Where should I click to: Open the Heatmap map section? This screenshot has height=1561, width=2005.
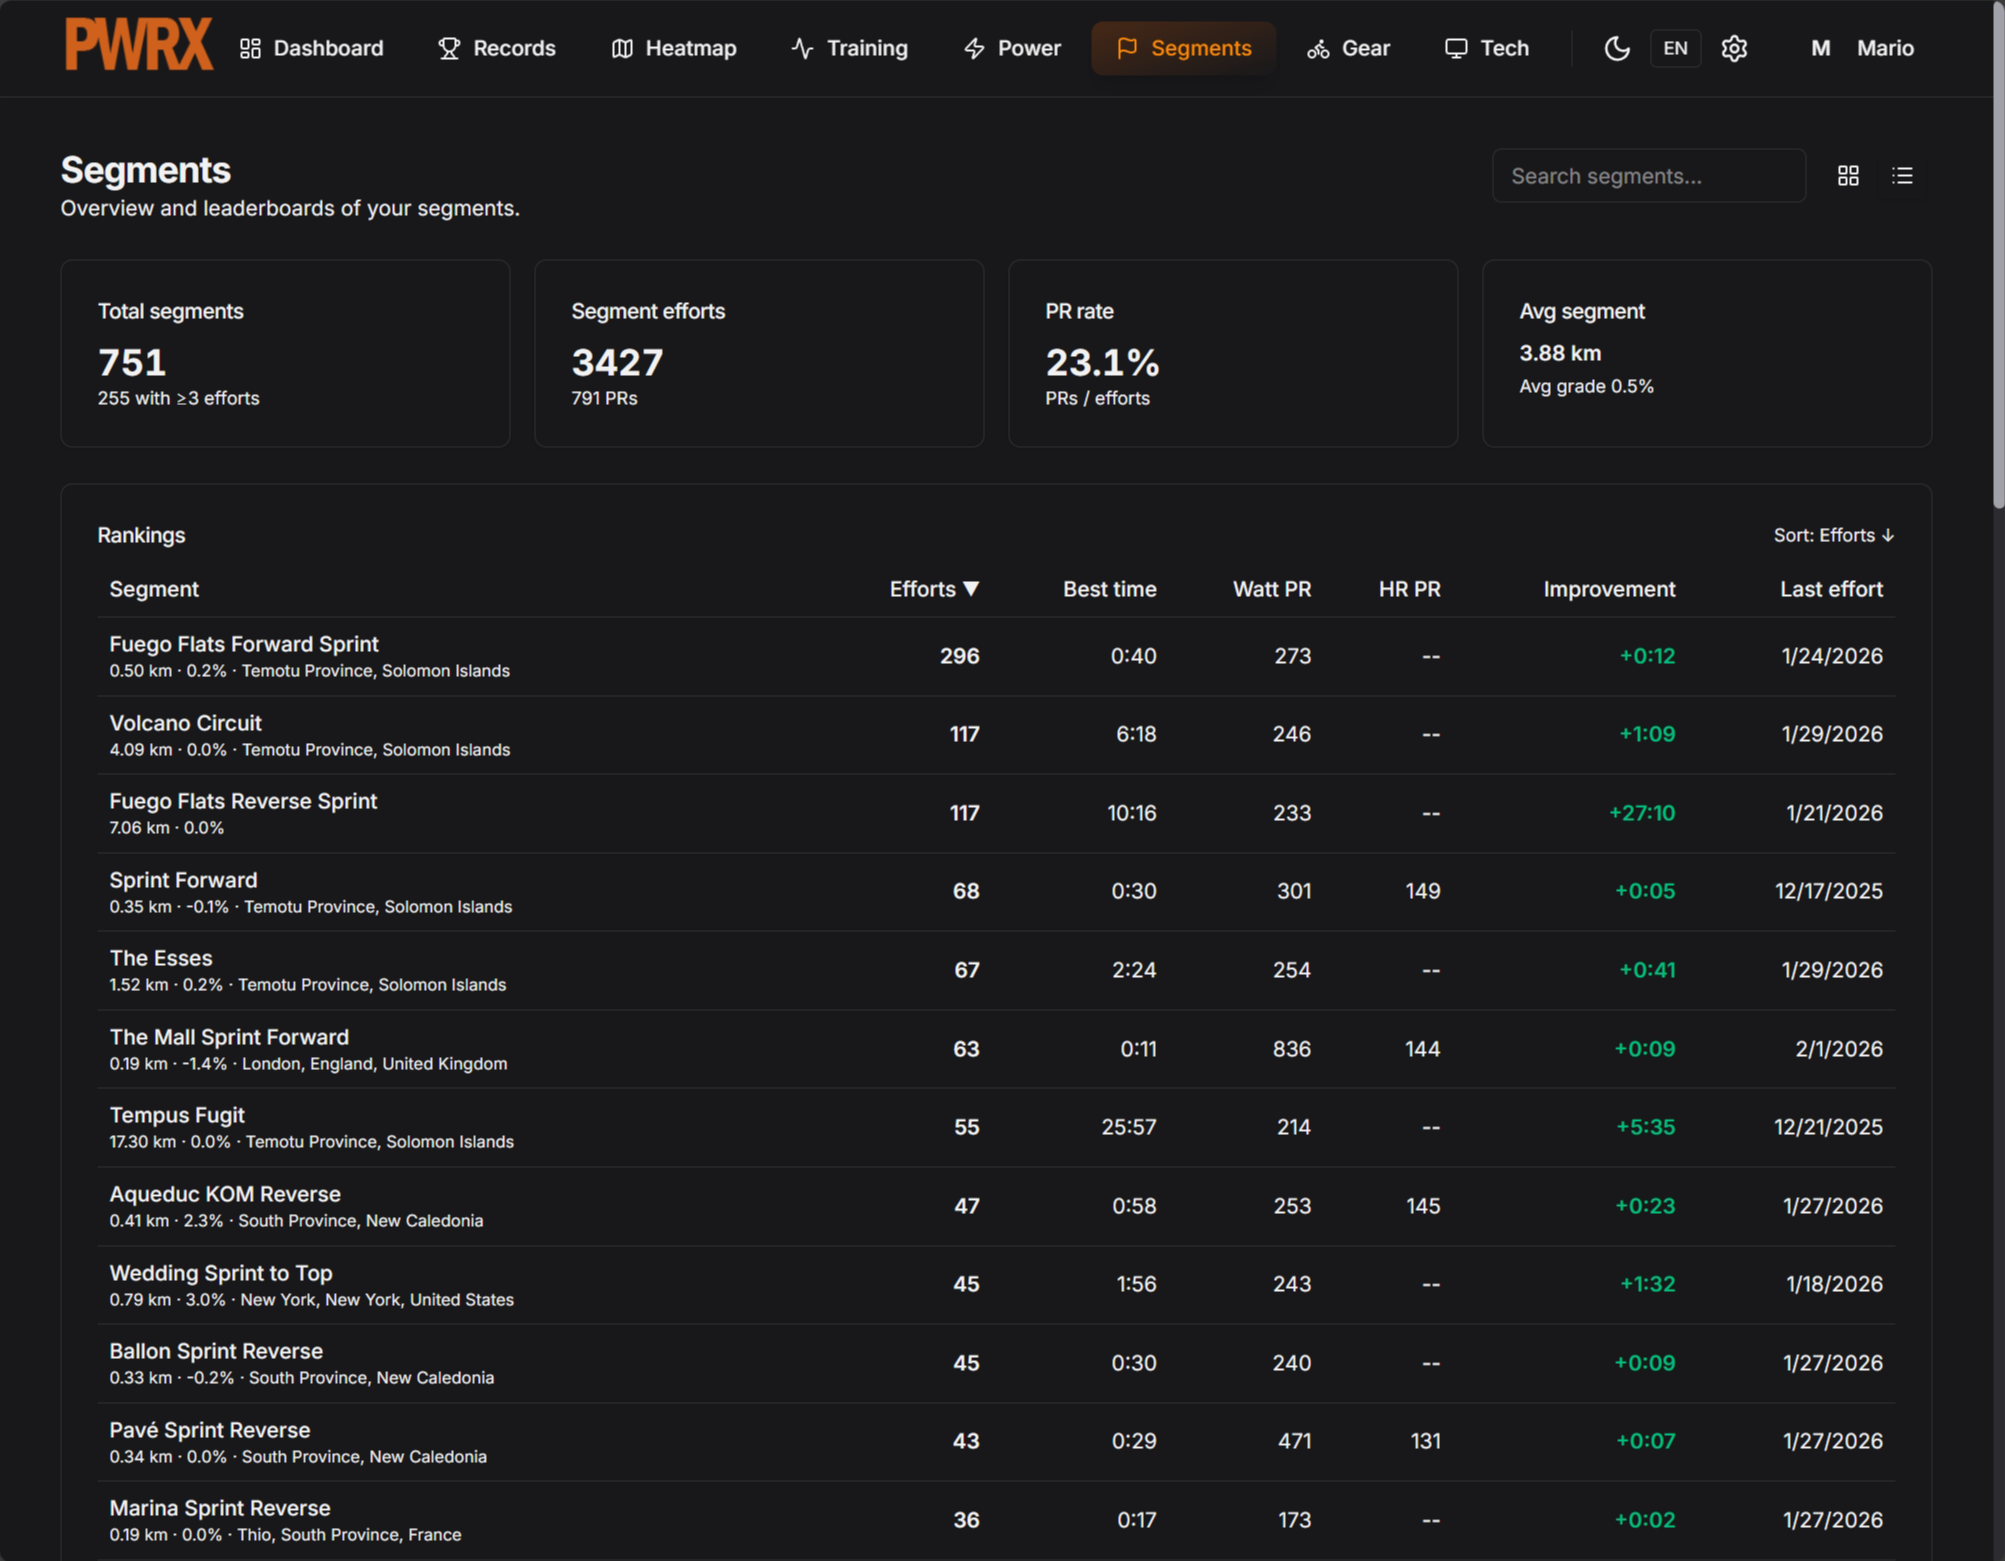click(x=674, y=48)
